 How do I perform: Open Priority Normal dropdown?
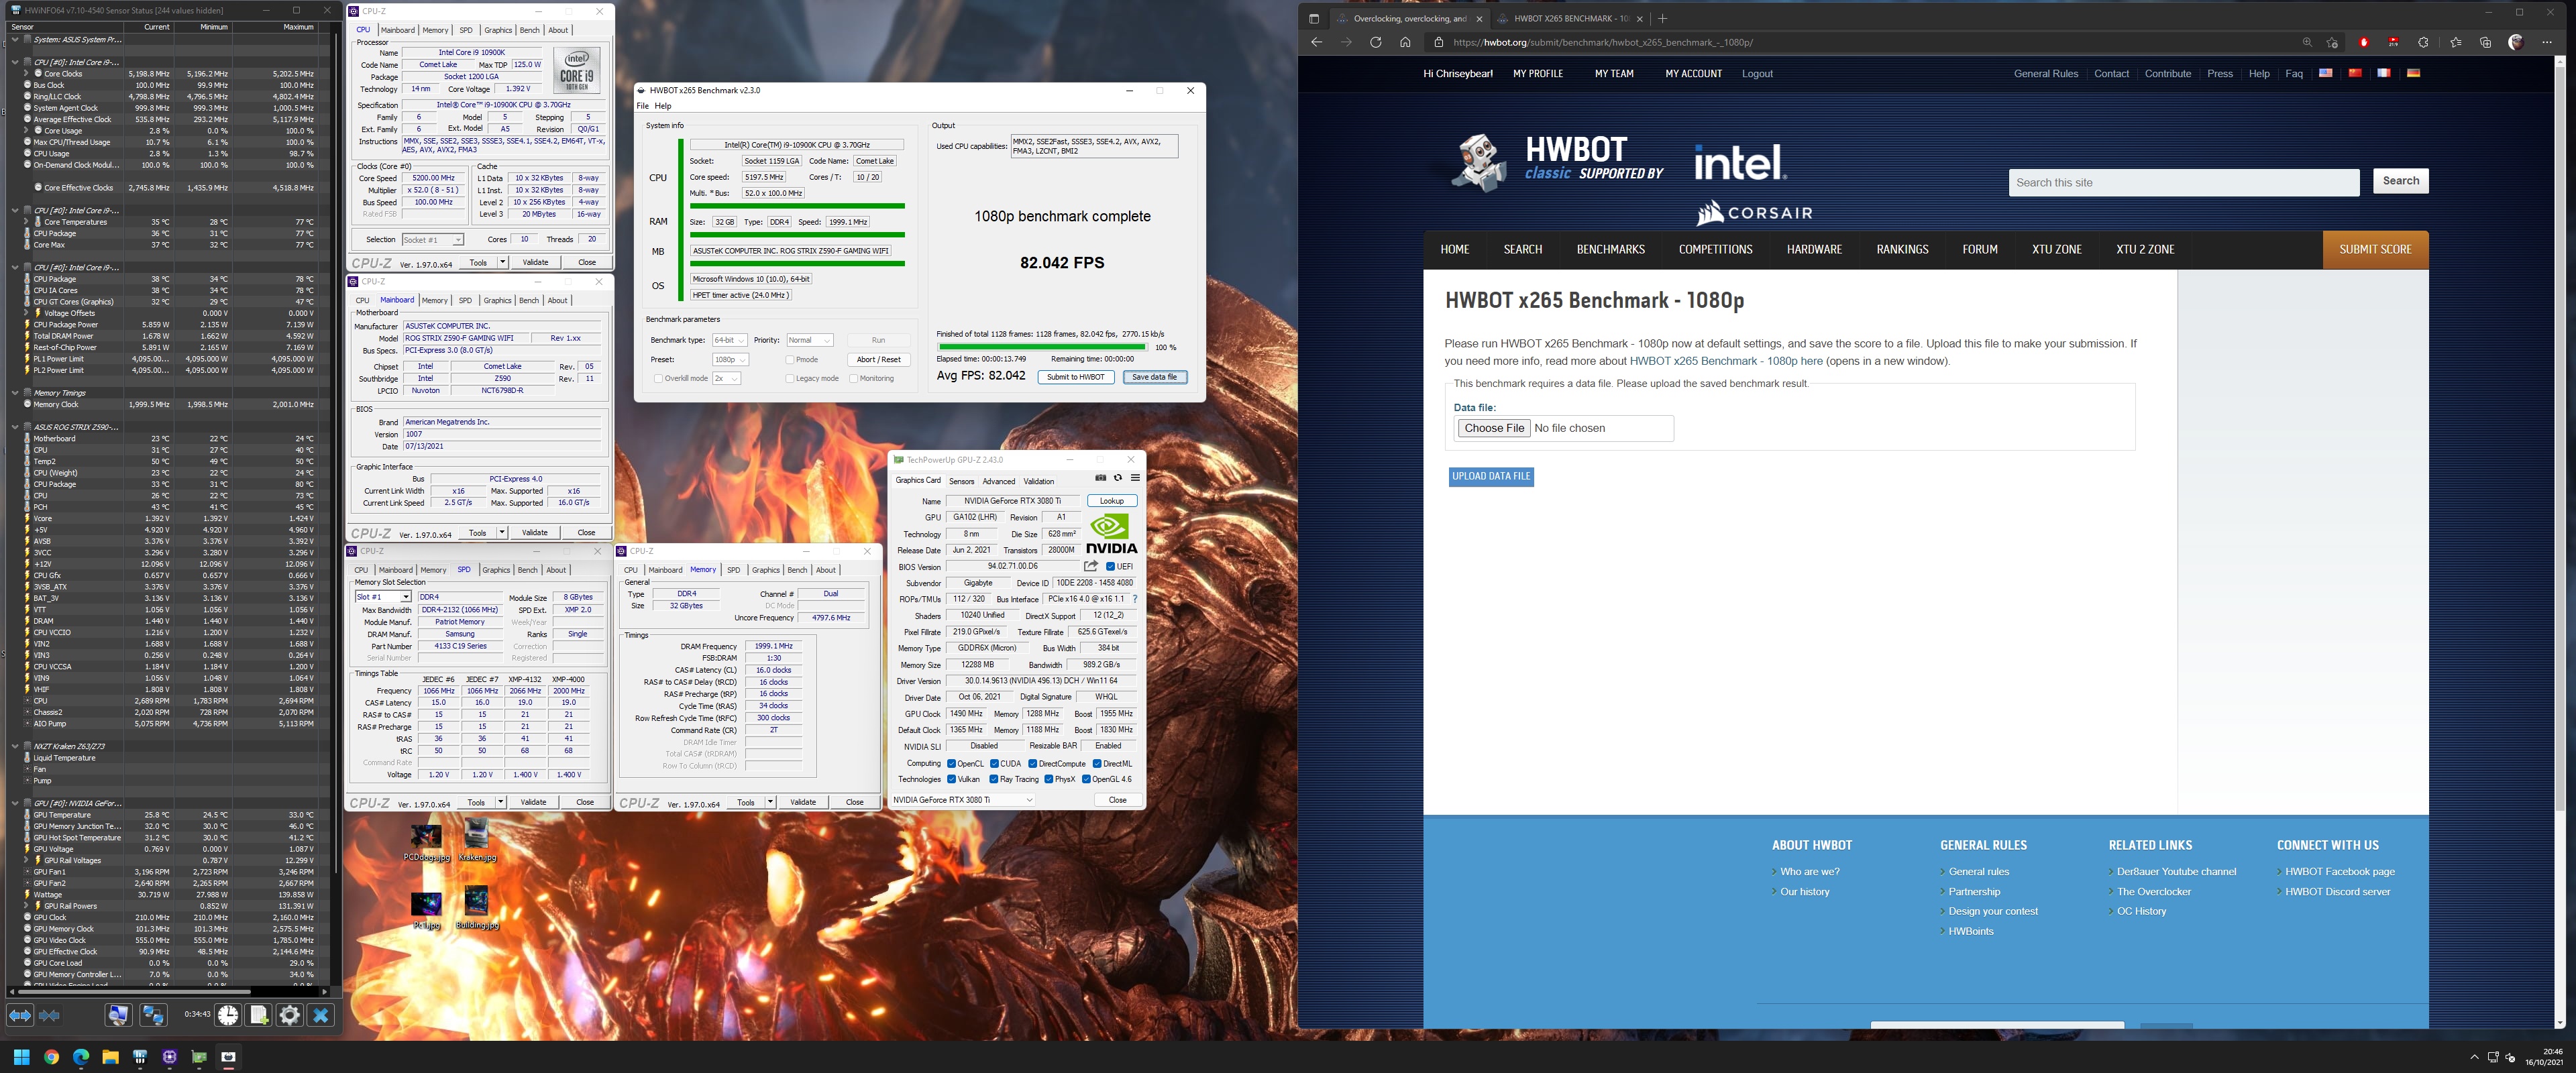click(809, 340)
